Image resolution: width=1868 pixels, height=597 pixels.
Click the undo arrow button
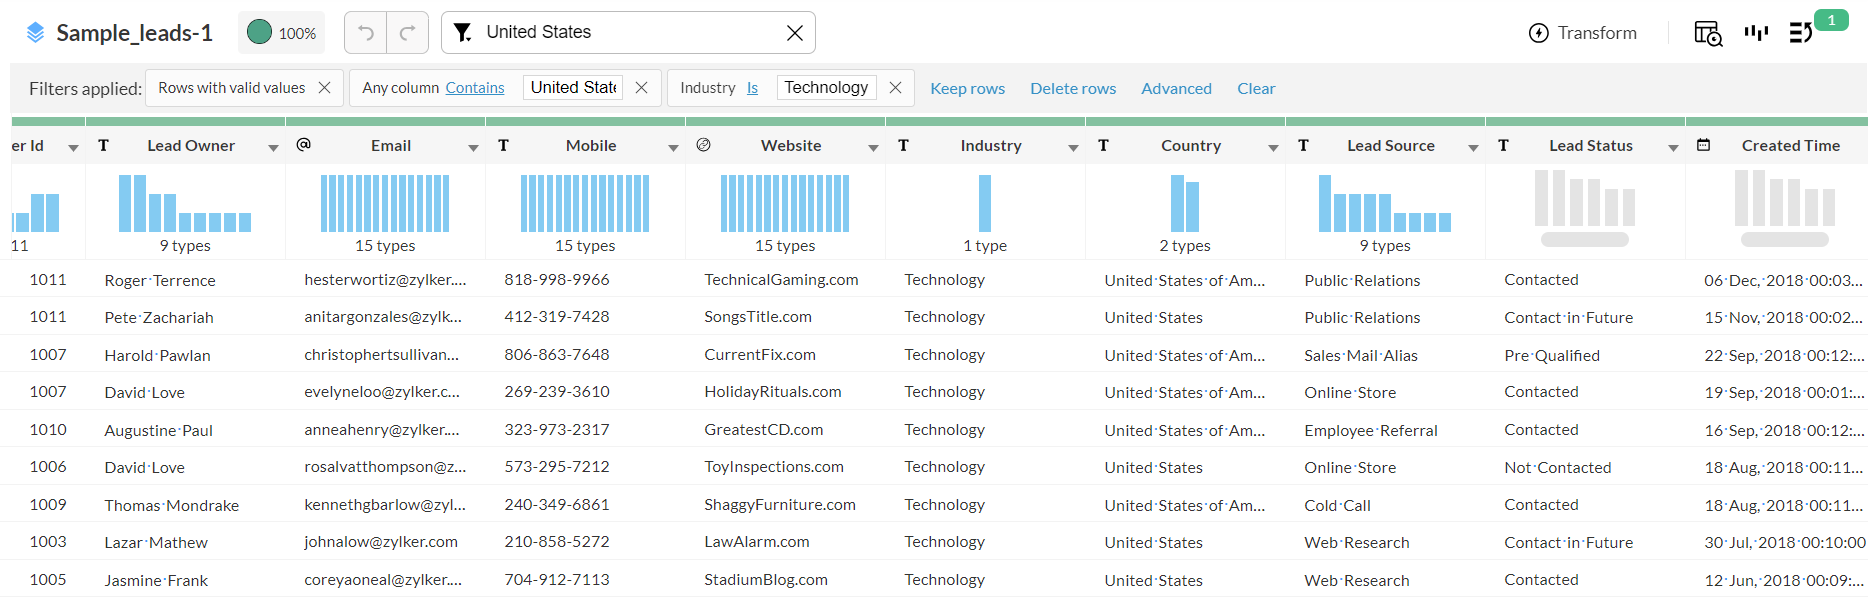pyautogui.click(x=366, y=33)
